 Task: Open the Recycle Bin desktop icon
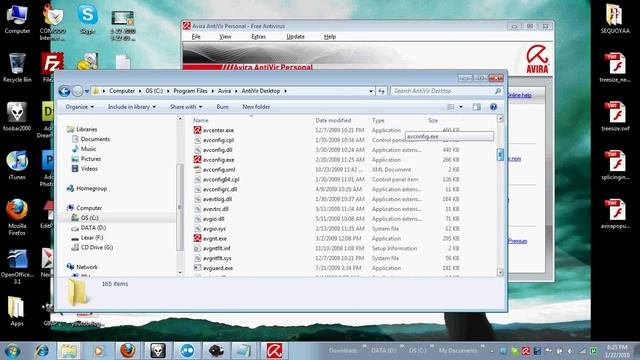(x=17, y=68)
